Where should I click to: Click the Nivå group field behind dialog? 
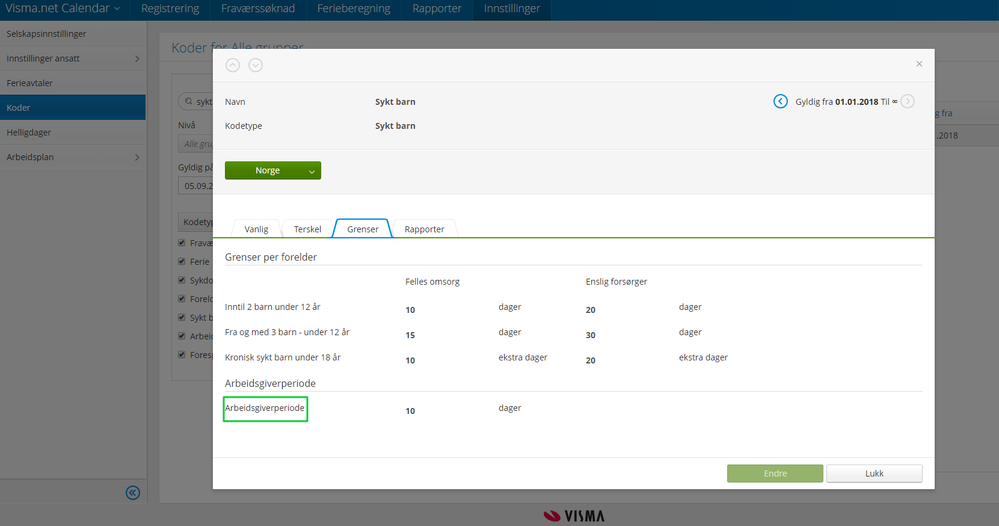click(x=196, y=144)
